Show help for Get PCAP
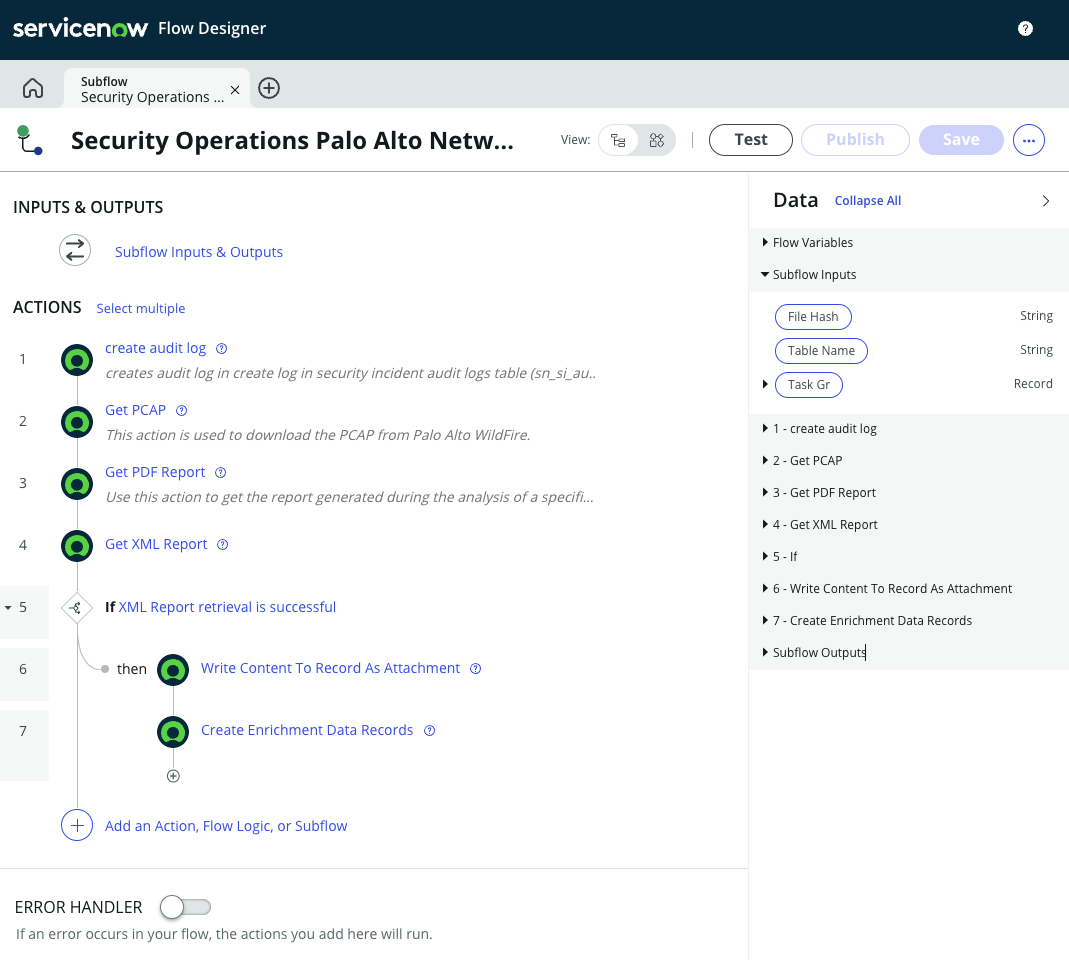The image size is (1069, 960). pos(181,410)
